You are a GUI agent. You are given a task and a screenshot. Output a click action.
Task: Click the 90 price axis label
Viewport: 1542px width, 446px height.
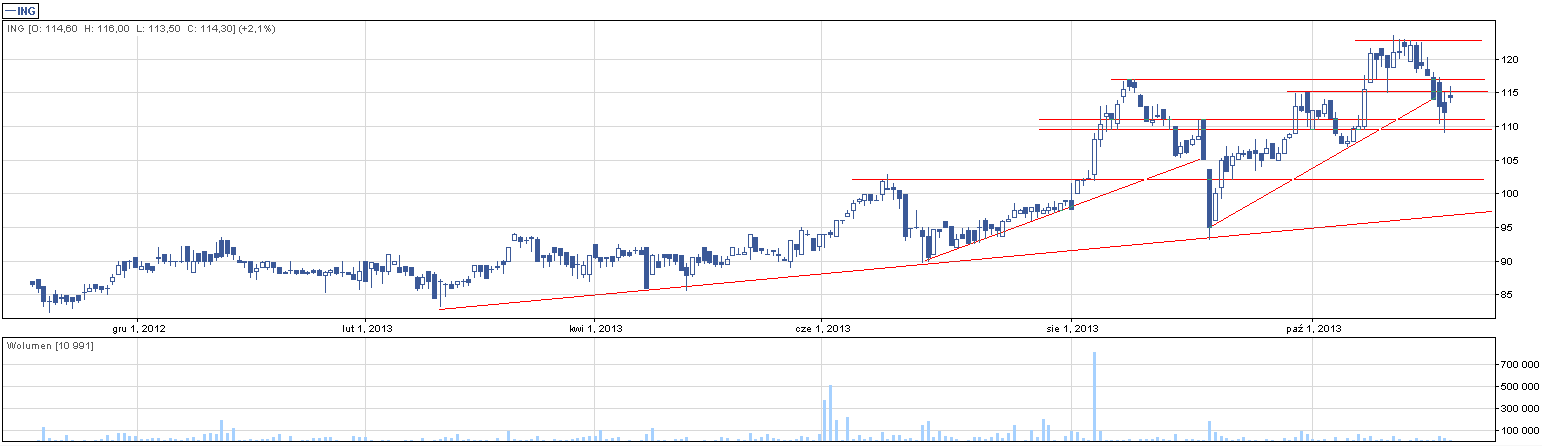point(1508,262)
